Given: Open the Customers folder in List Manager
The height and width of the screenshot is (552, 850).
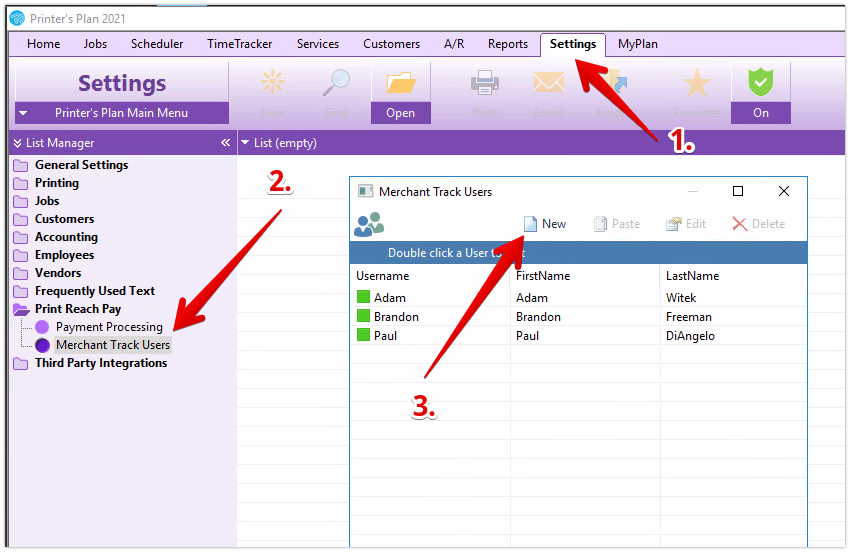Looking at the screenshot, I should click(65, 219).
